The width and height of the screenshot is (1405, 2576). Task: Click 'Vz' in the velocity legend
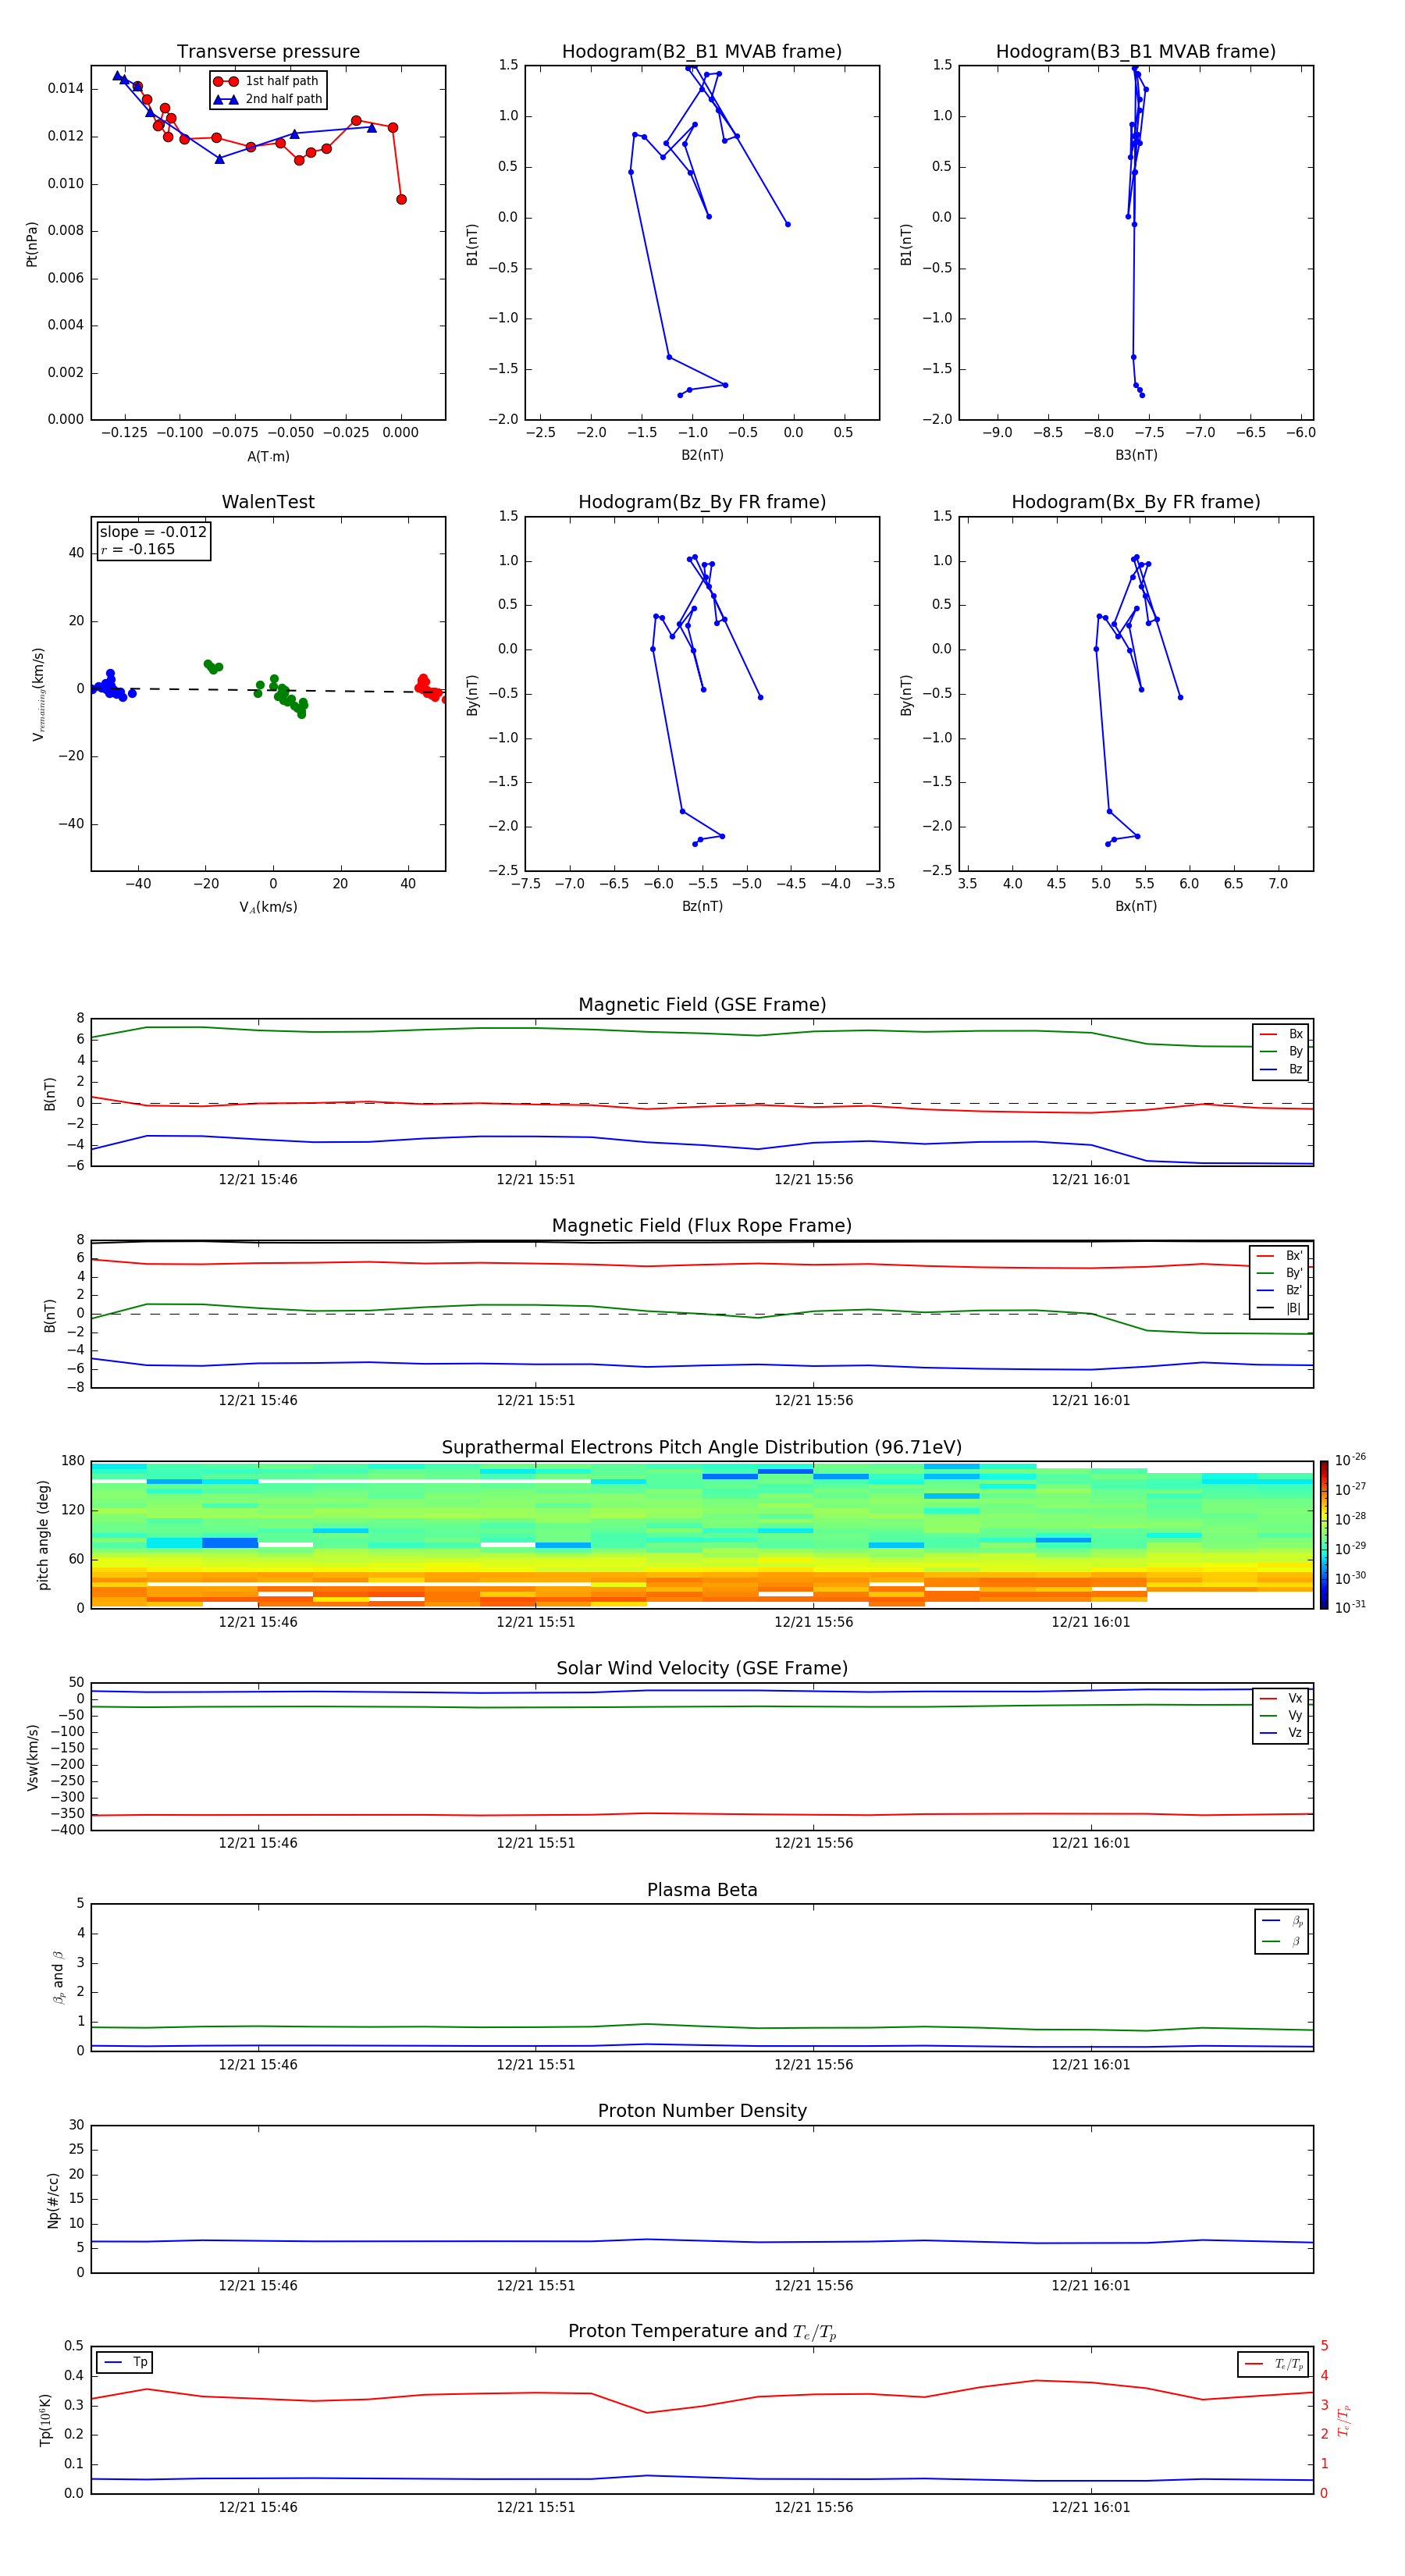tap(1282, 1733)
